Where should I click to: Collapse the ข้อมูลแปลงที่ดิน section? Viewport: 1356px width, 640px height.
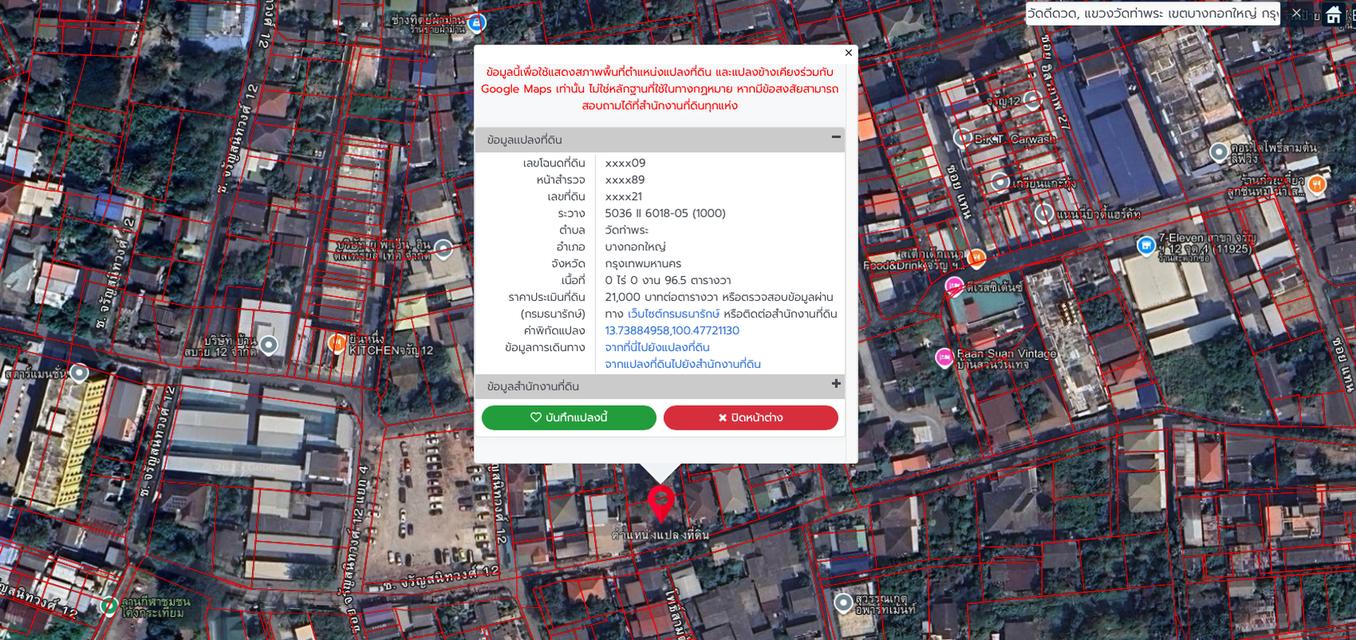[x=836, y=138]
